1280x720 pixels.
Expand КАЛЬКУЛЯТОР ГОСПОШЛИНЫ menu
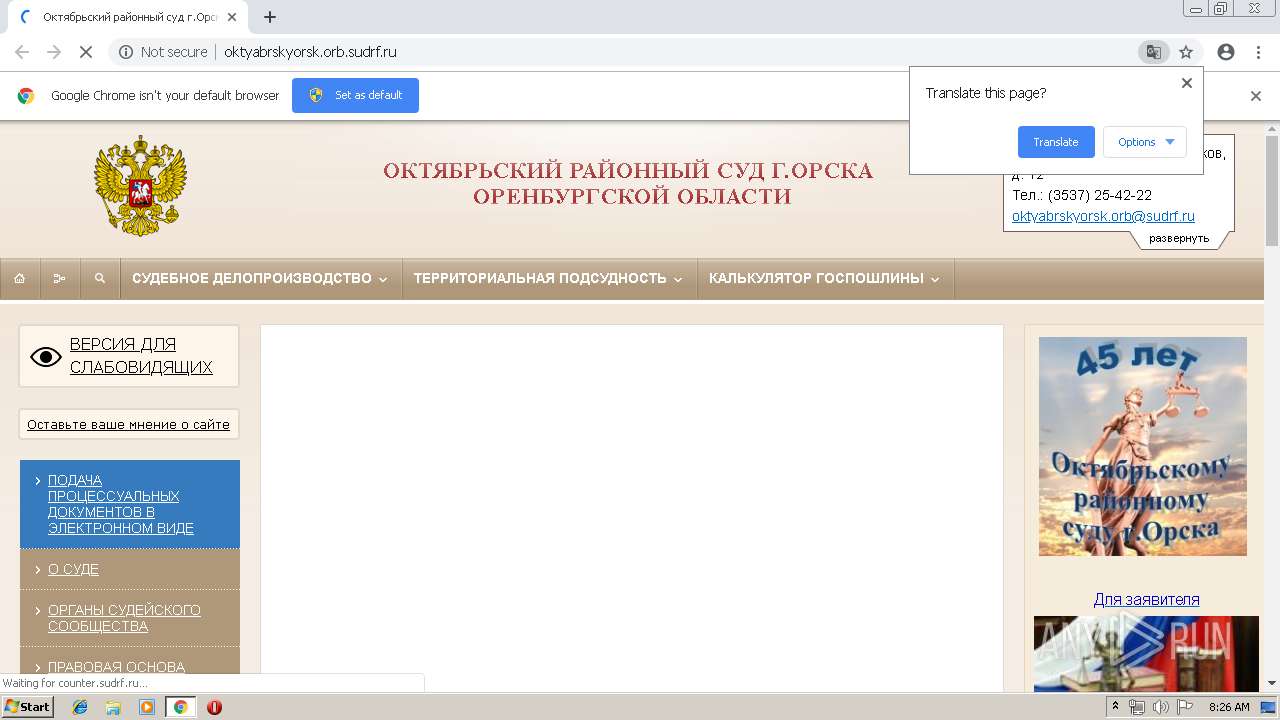tap(825, 279)
